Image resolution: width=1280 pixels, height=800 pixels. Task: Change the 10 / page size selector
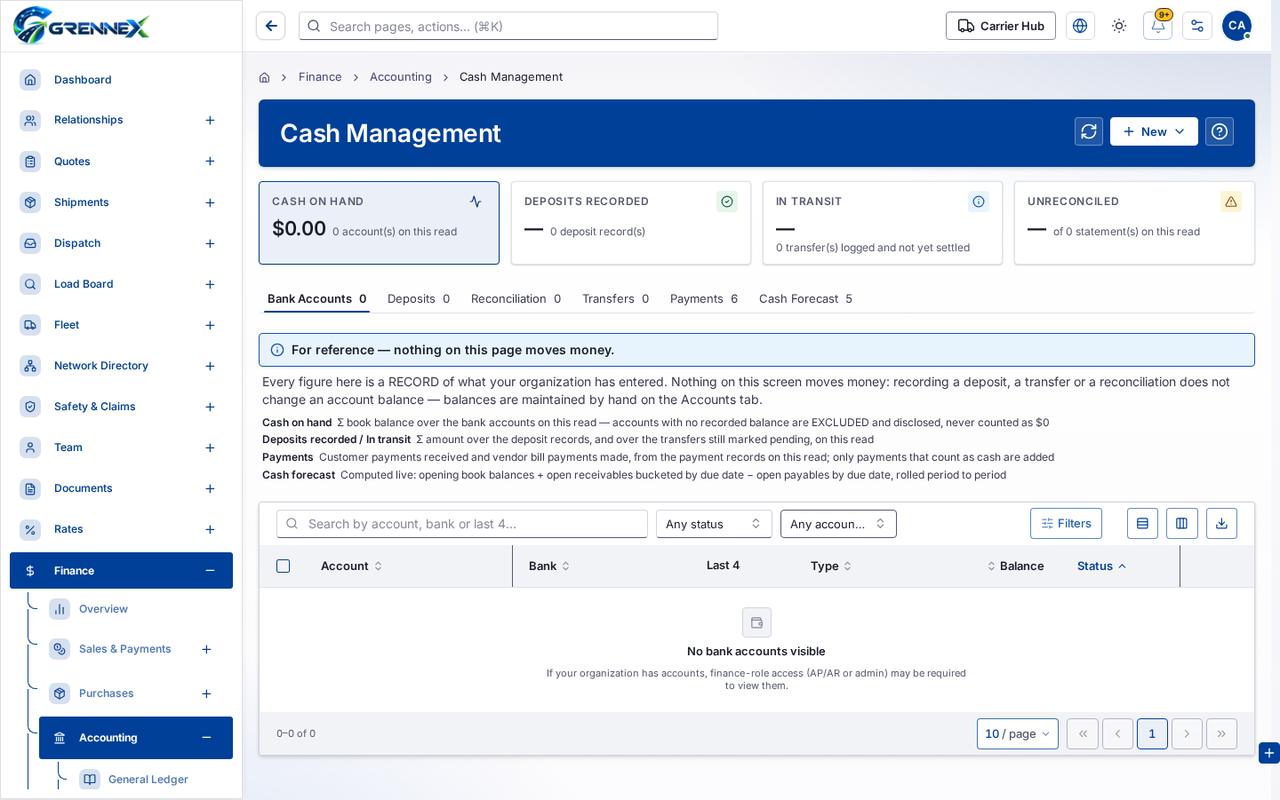pos(1017,733)
